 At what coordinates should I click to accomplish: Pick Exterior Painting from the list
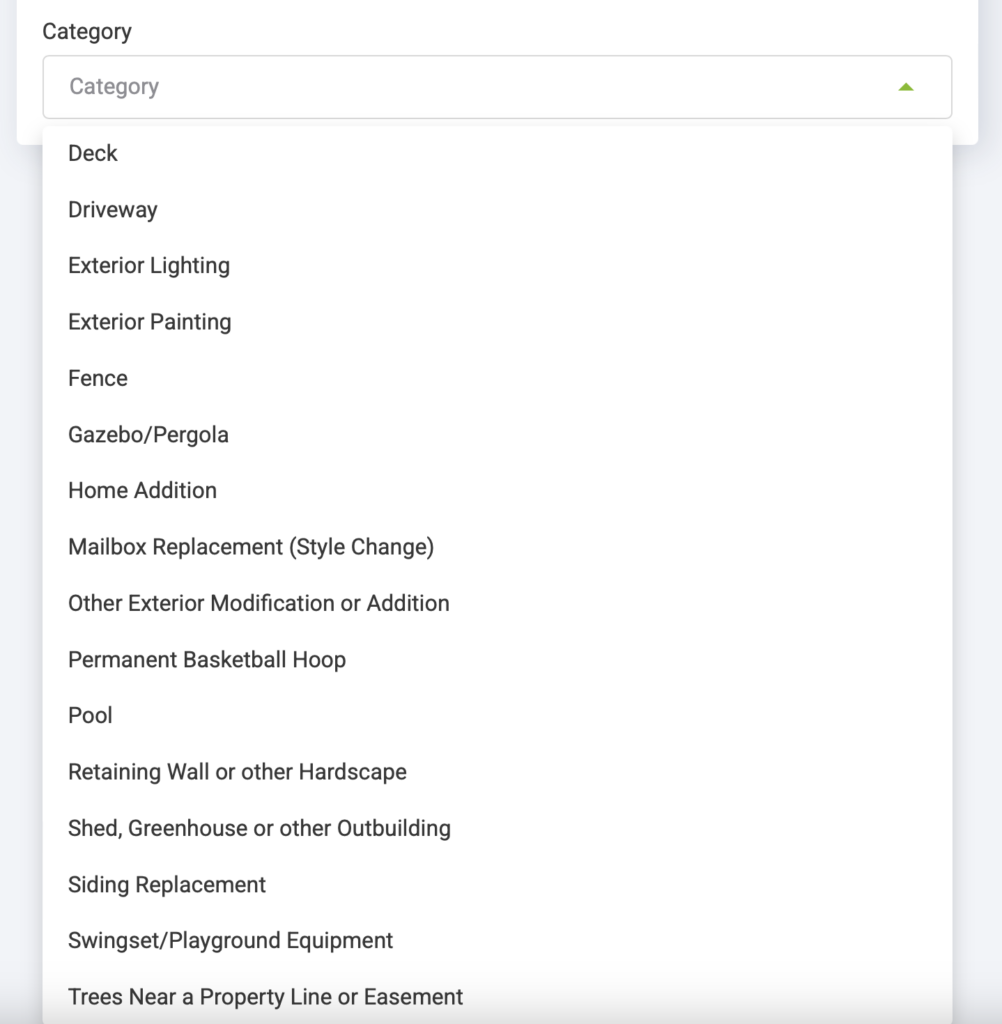tap(497, 322)
